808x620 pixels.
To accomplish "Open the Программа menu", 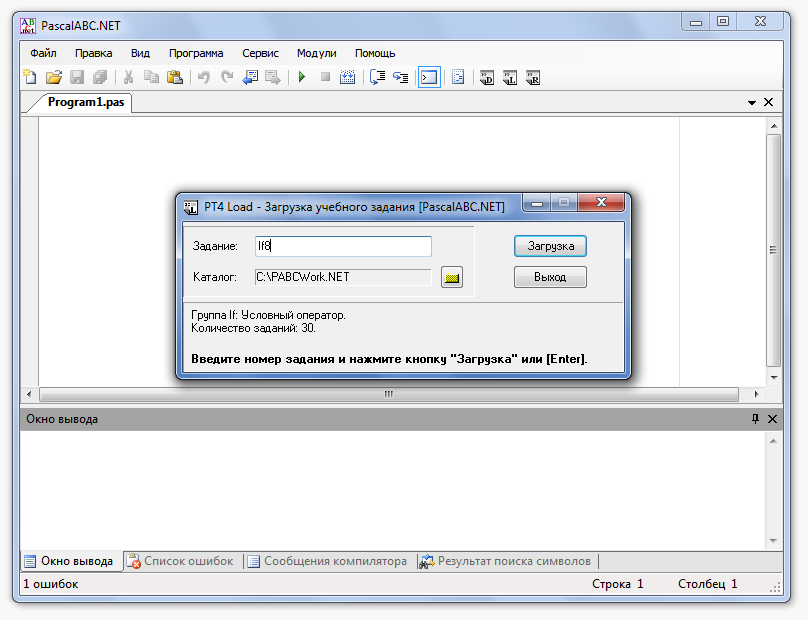I will (x=196, y=53).
